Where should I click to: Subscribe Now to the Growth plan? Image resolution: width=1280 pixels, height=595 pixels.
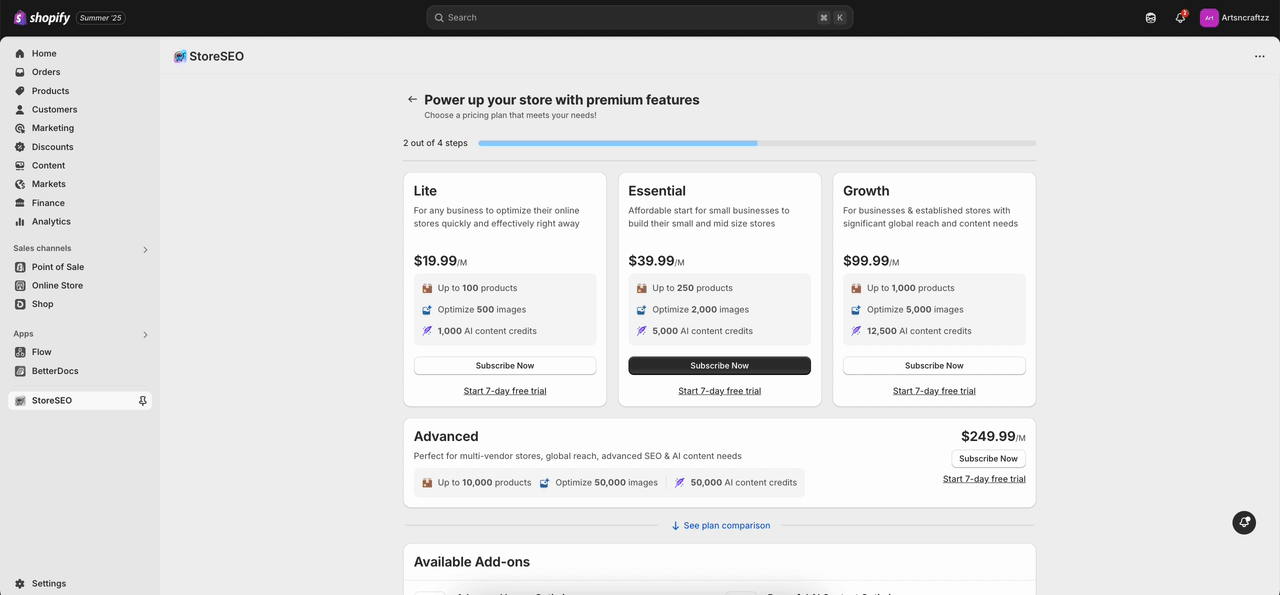pos(934,366)
